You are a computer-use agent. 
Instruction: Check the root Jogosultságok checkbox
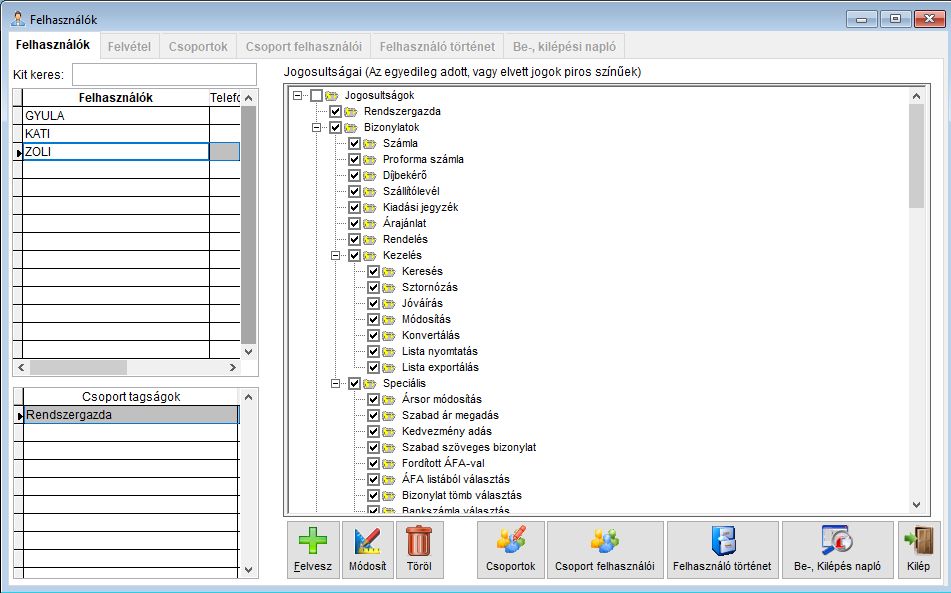(316, 96)
